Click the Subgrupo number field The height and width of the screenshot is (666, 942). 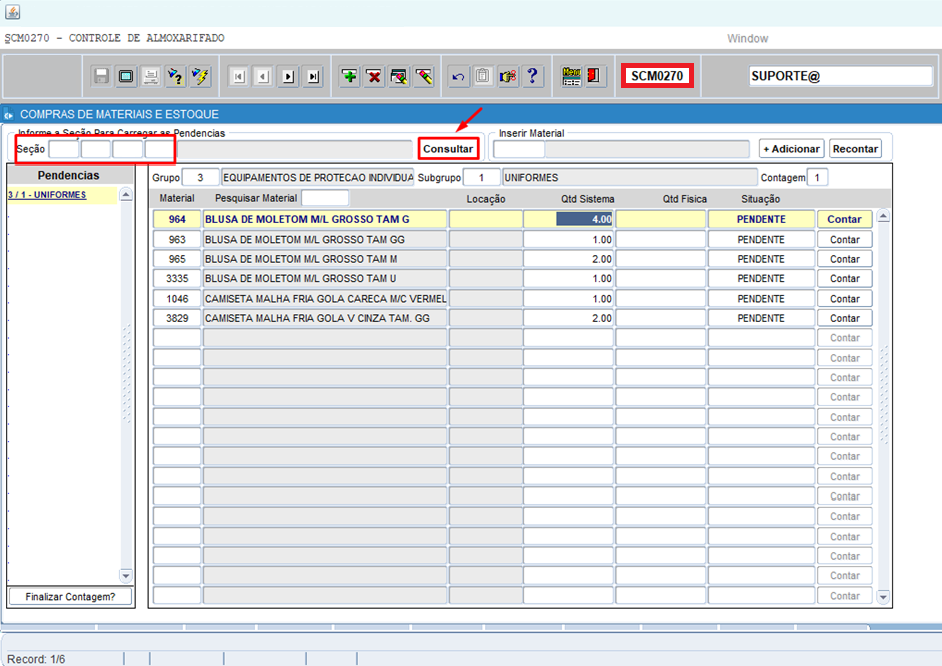point(481,178)
